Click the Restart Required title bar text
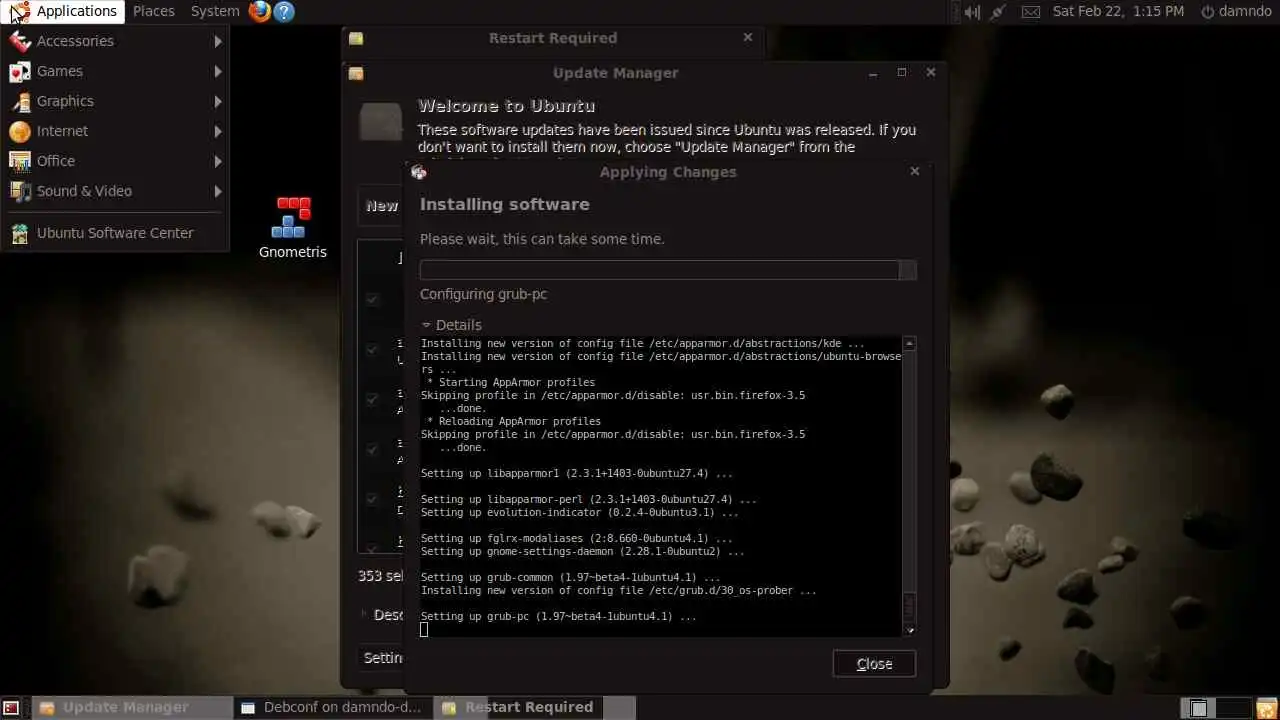 [553, 38]
